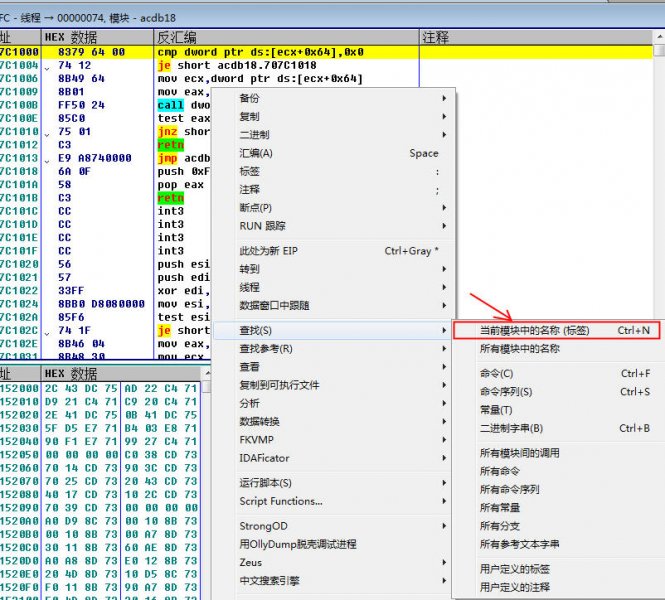Select 所有分支 in the submenu
665x600 pixels.
(x=557, y=526)
